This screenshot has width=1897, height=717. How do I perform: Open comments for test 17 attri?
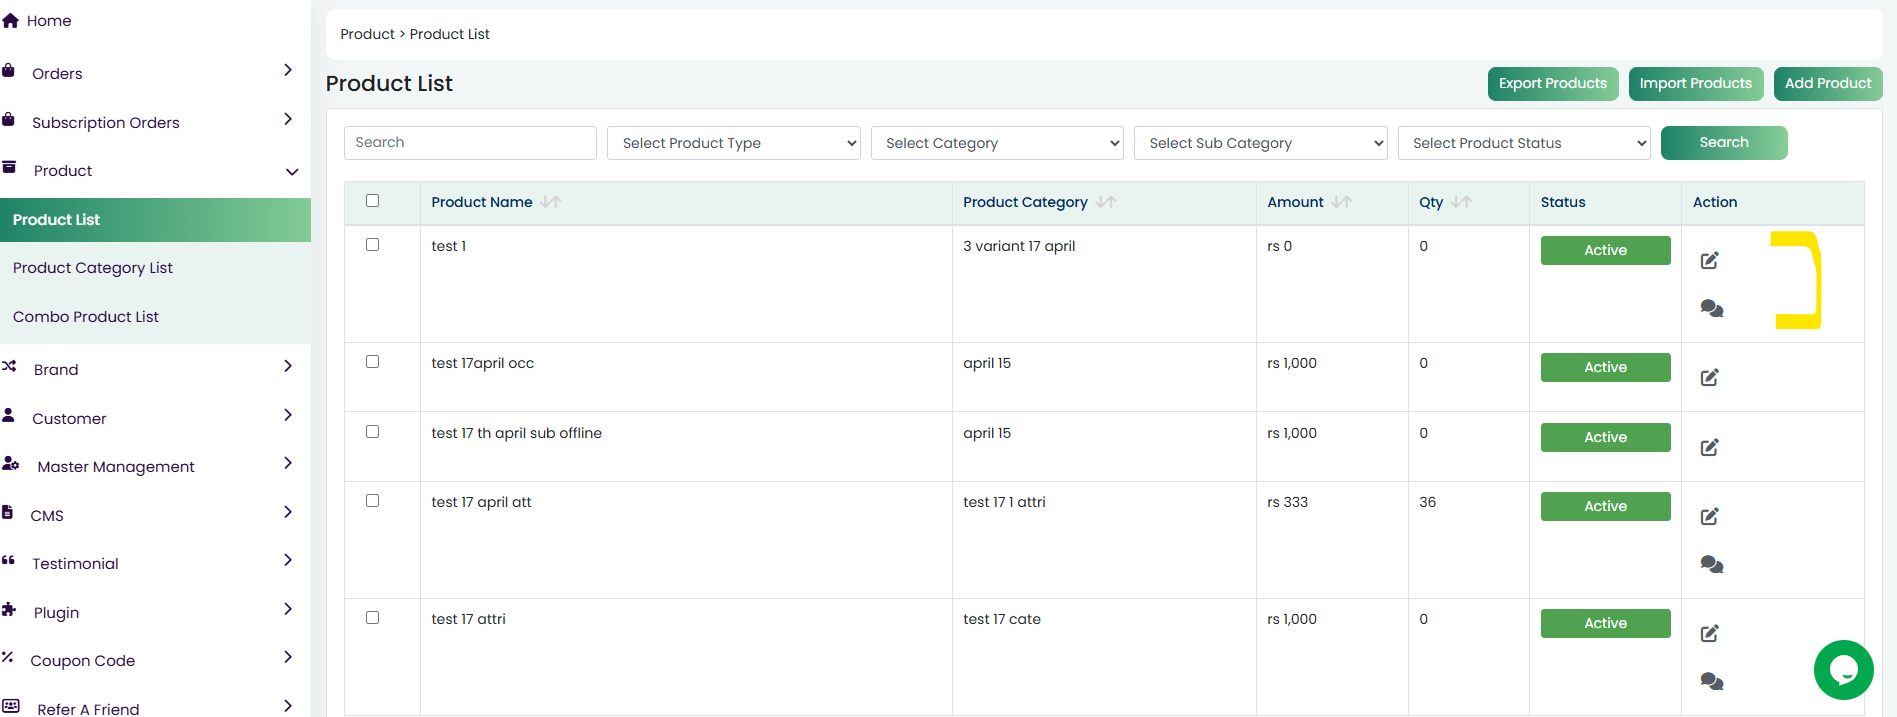(1712, 681)
